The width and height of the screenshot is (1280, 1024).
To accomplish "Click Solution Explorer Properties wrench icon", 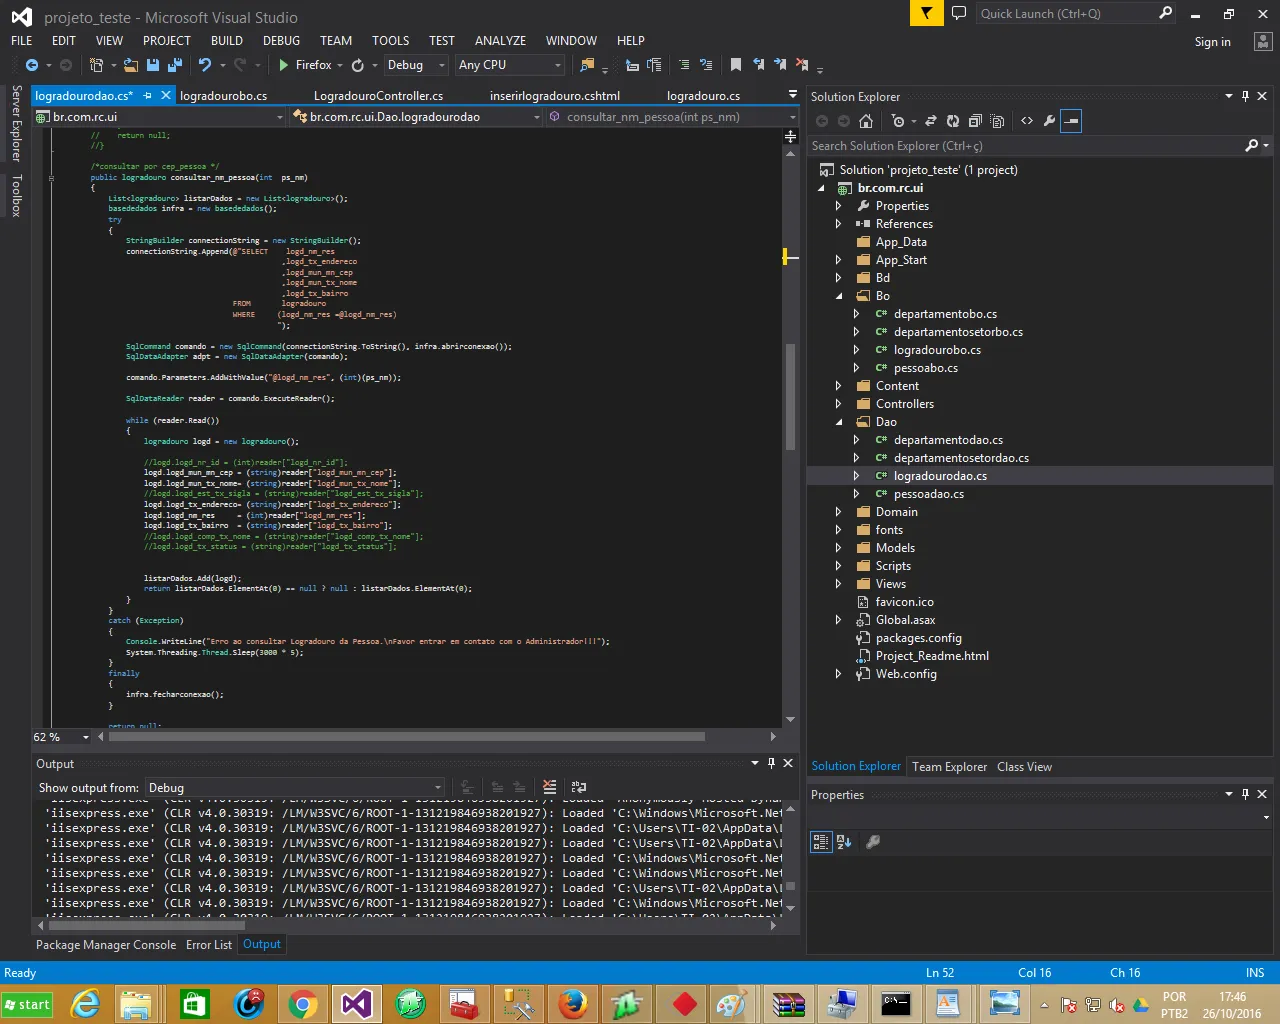I will (1049, 121).
